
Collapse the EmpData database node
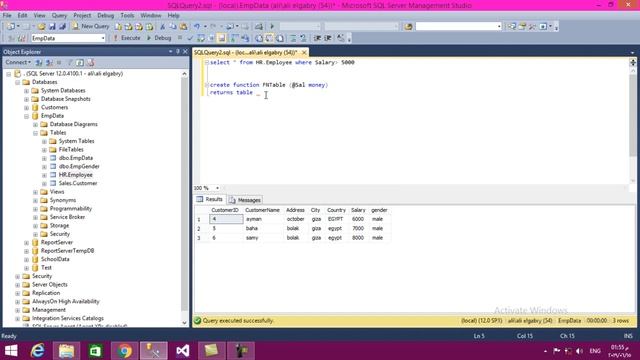27,116
